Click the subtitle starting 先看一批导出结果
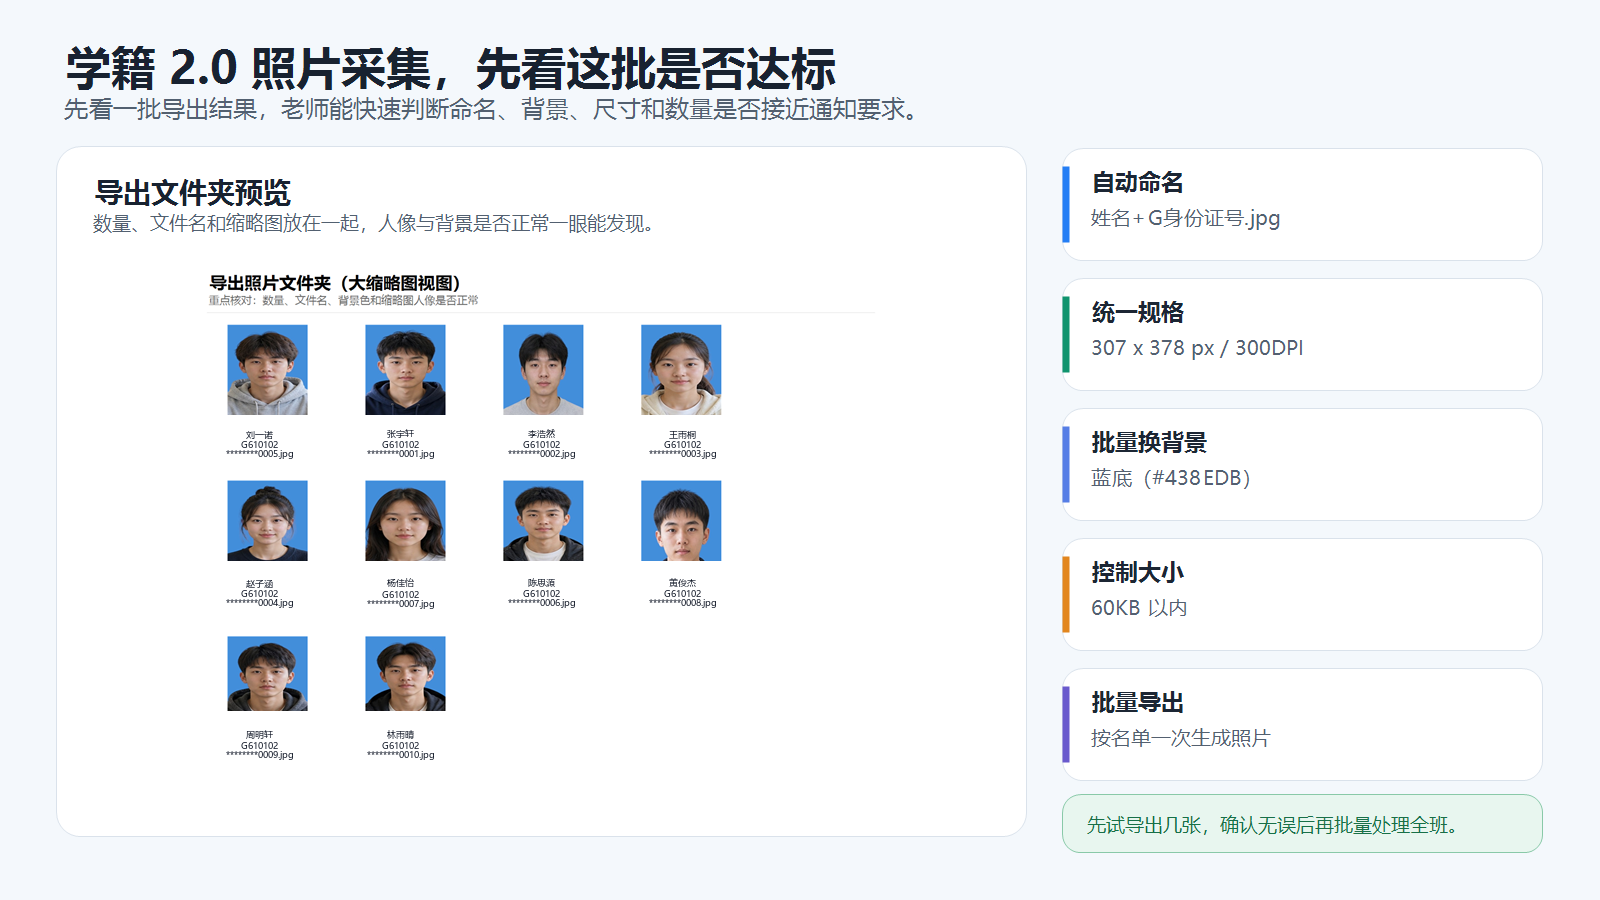 pyautogui.click(x=493, y=109)
